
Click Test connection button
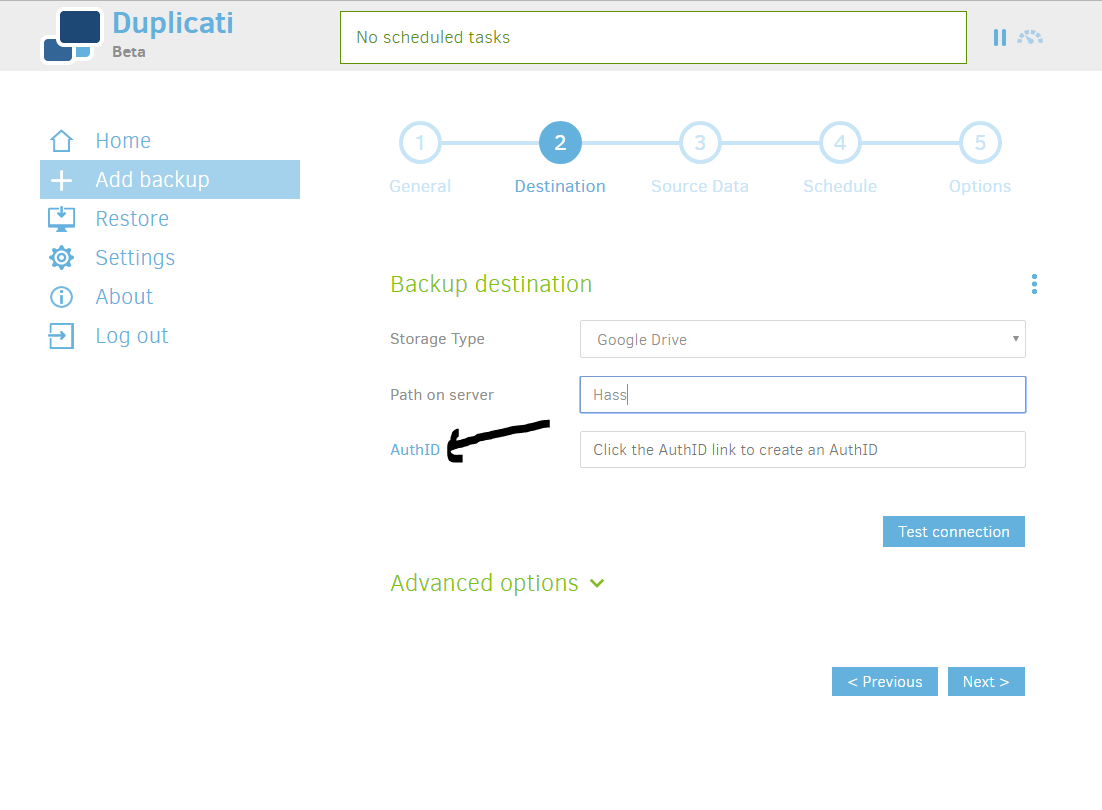click(954, 532)
